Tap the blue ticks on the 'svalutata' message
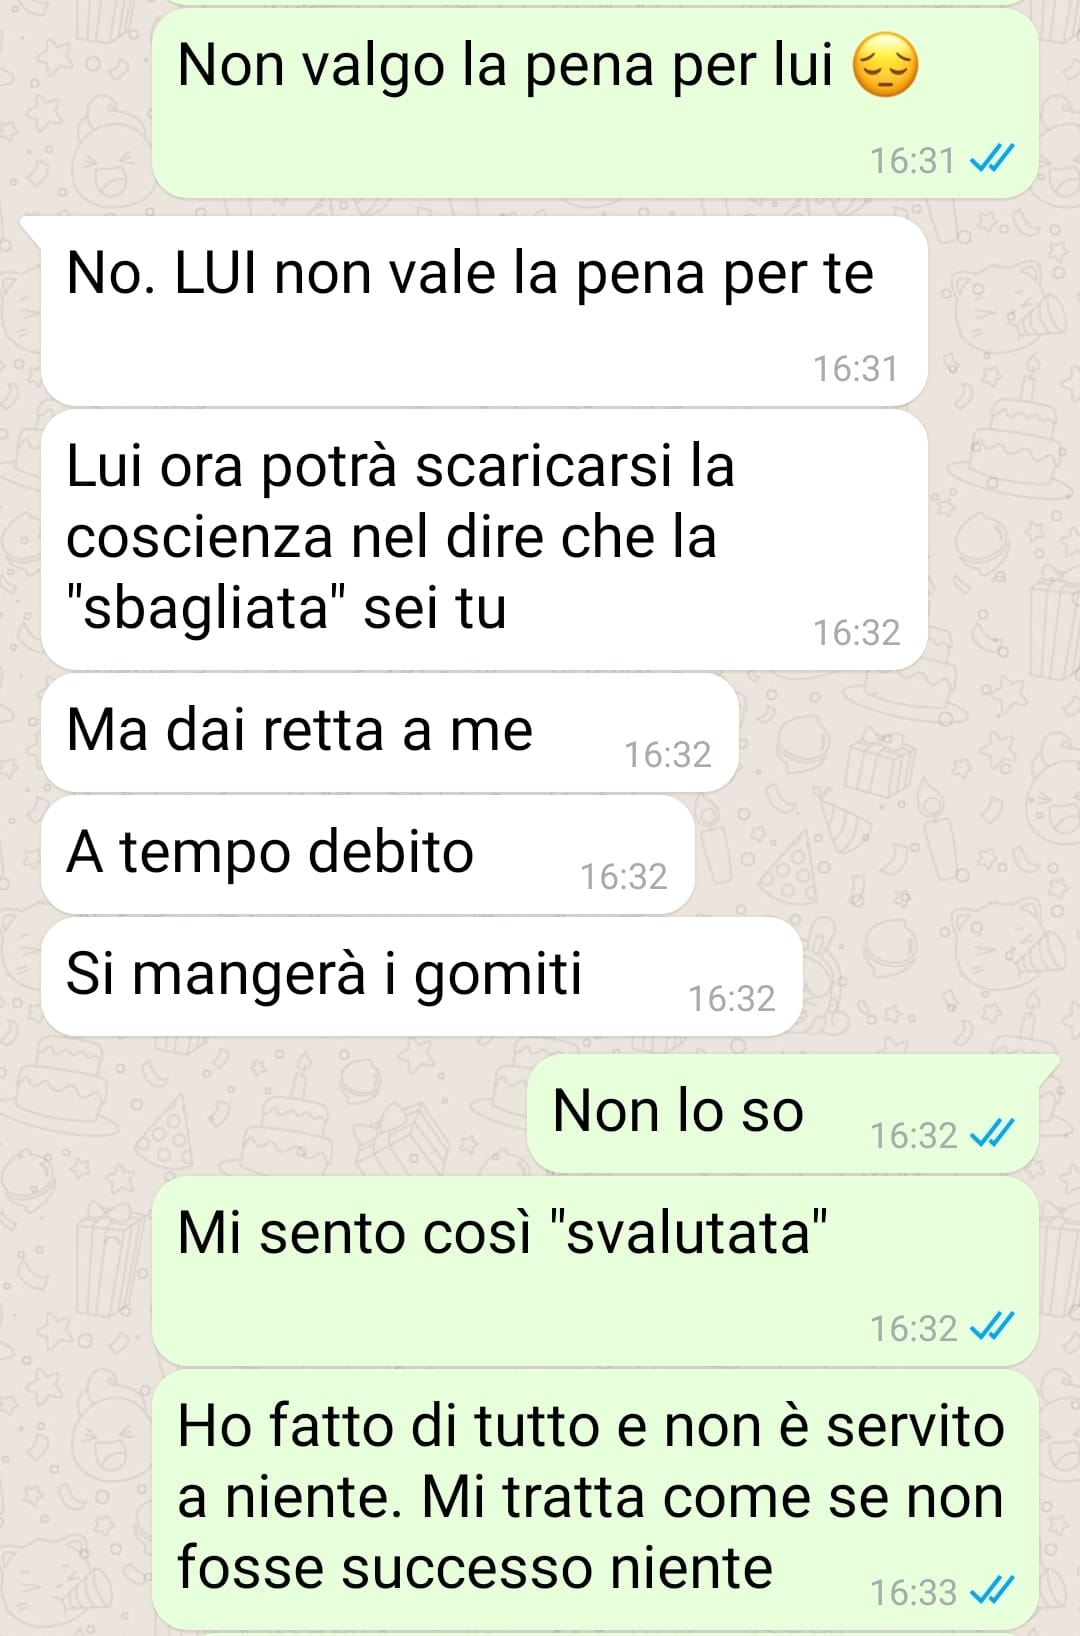Screen dimensions: 1080x1636 pos(993,1327)
